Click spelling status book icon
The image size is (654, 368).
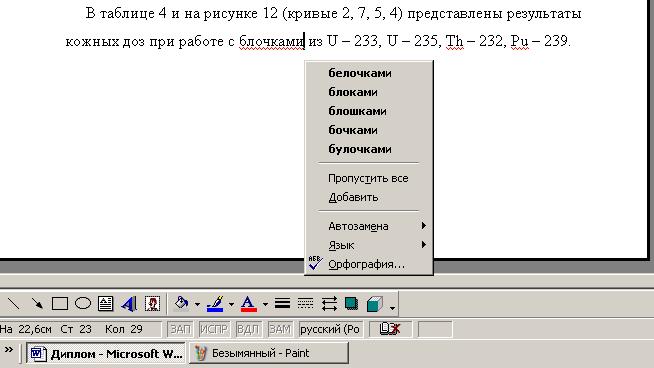click(x=390, y=329)
